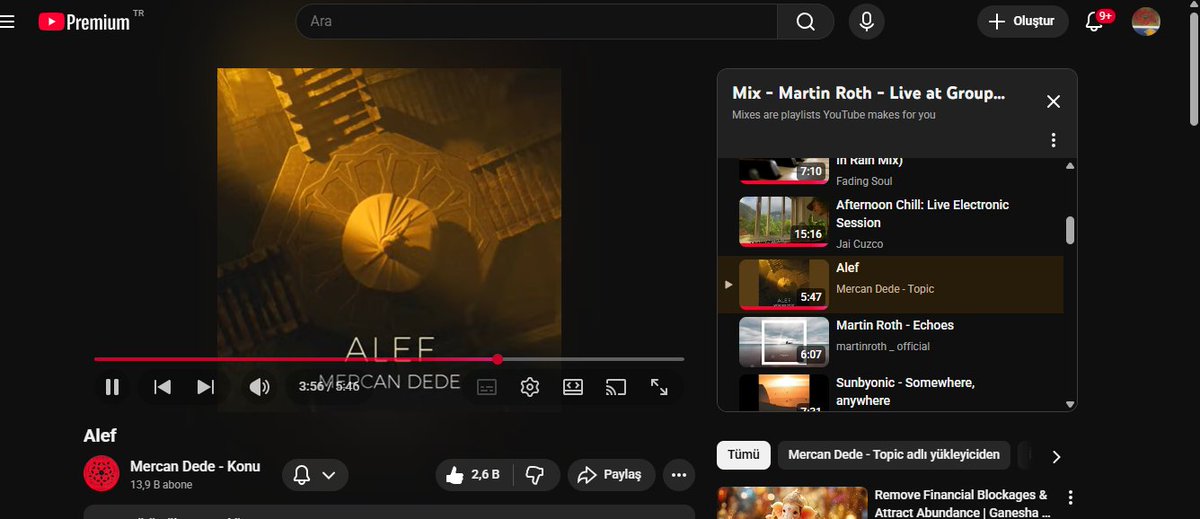This screenshot has height=519, width=1200.
Task: Open the account avatar menu
Action: click(1146, 21)
